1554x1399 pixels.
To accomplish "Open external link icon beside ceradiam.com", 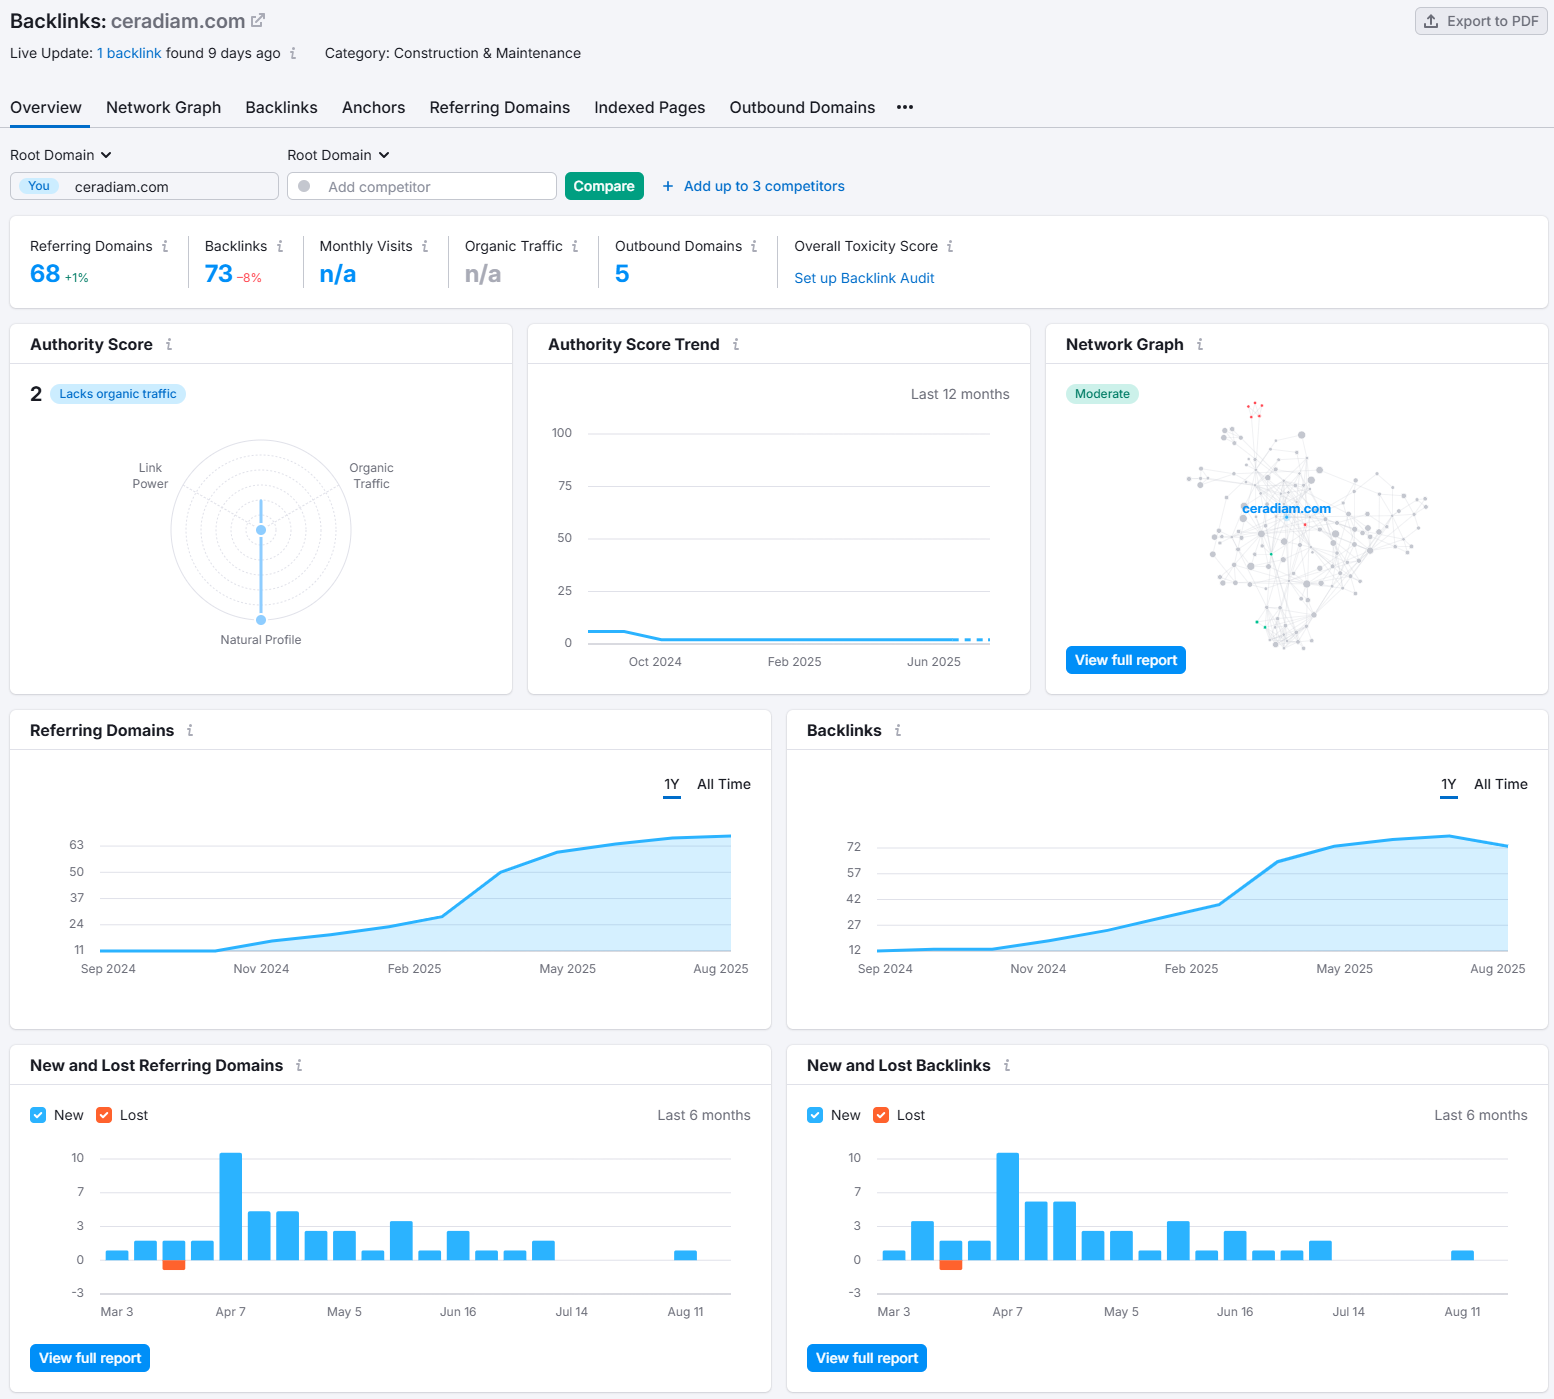I will [258, 20].
